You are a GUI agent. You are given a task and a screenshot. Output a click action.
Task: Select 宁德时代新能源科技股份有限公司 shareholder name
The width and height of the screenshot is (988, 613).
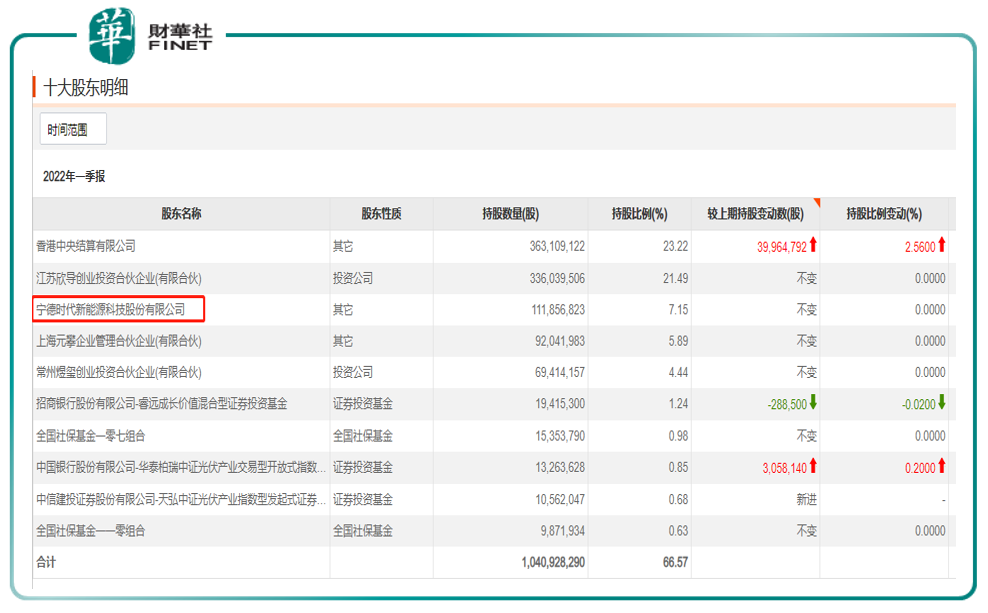tap(111, 310)
